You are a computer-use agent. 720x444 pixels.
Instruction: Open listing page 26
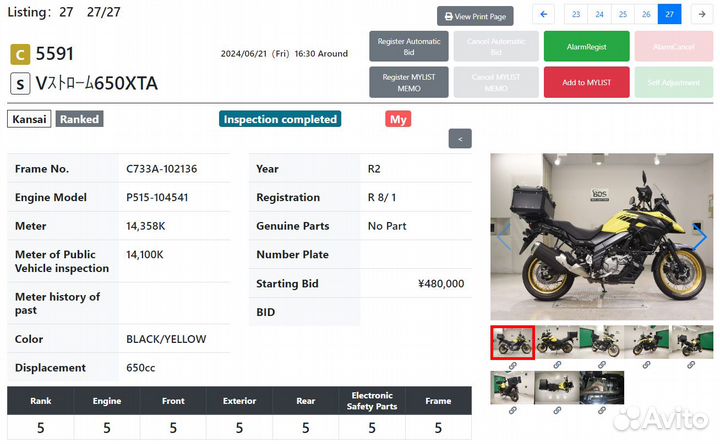[x=646, y=14]
